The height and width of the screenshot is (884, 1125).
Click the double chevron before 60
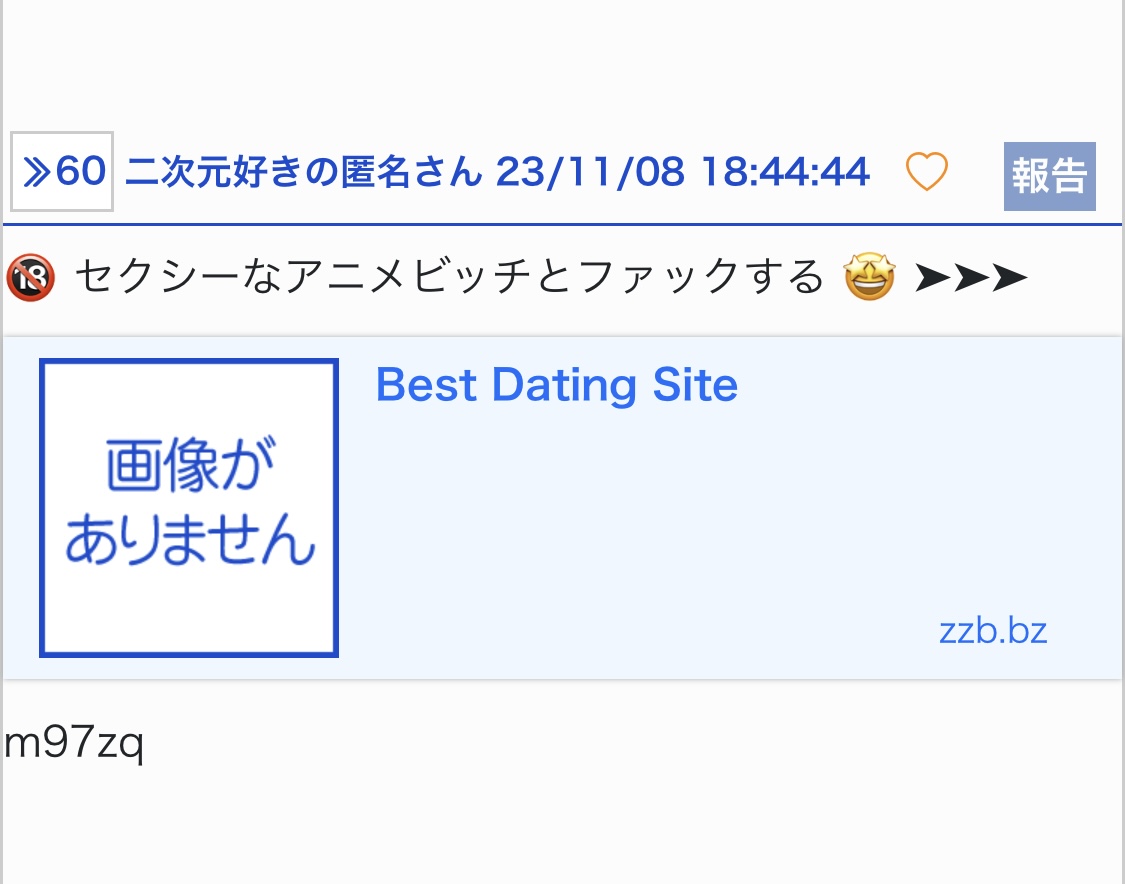[x=37, y=172]
